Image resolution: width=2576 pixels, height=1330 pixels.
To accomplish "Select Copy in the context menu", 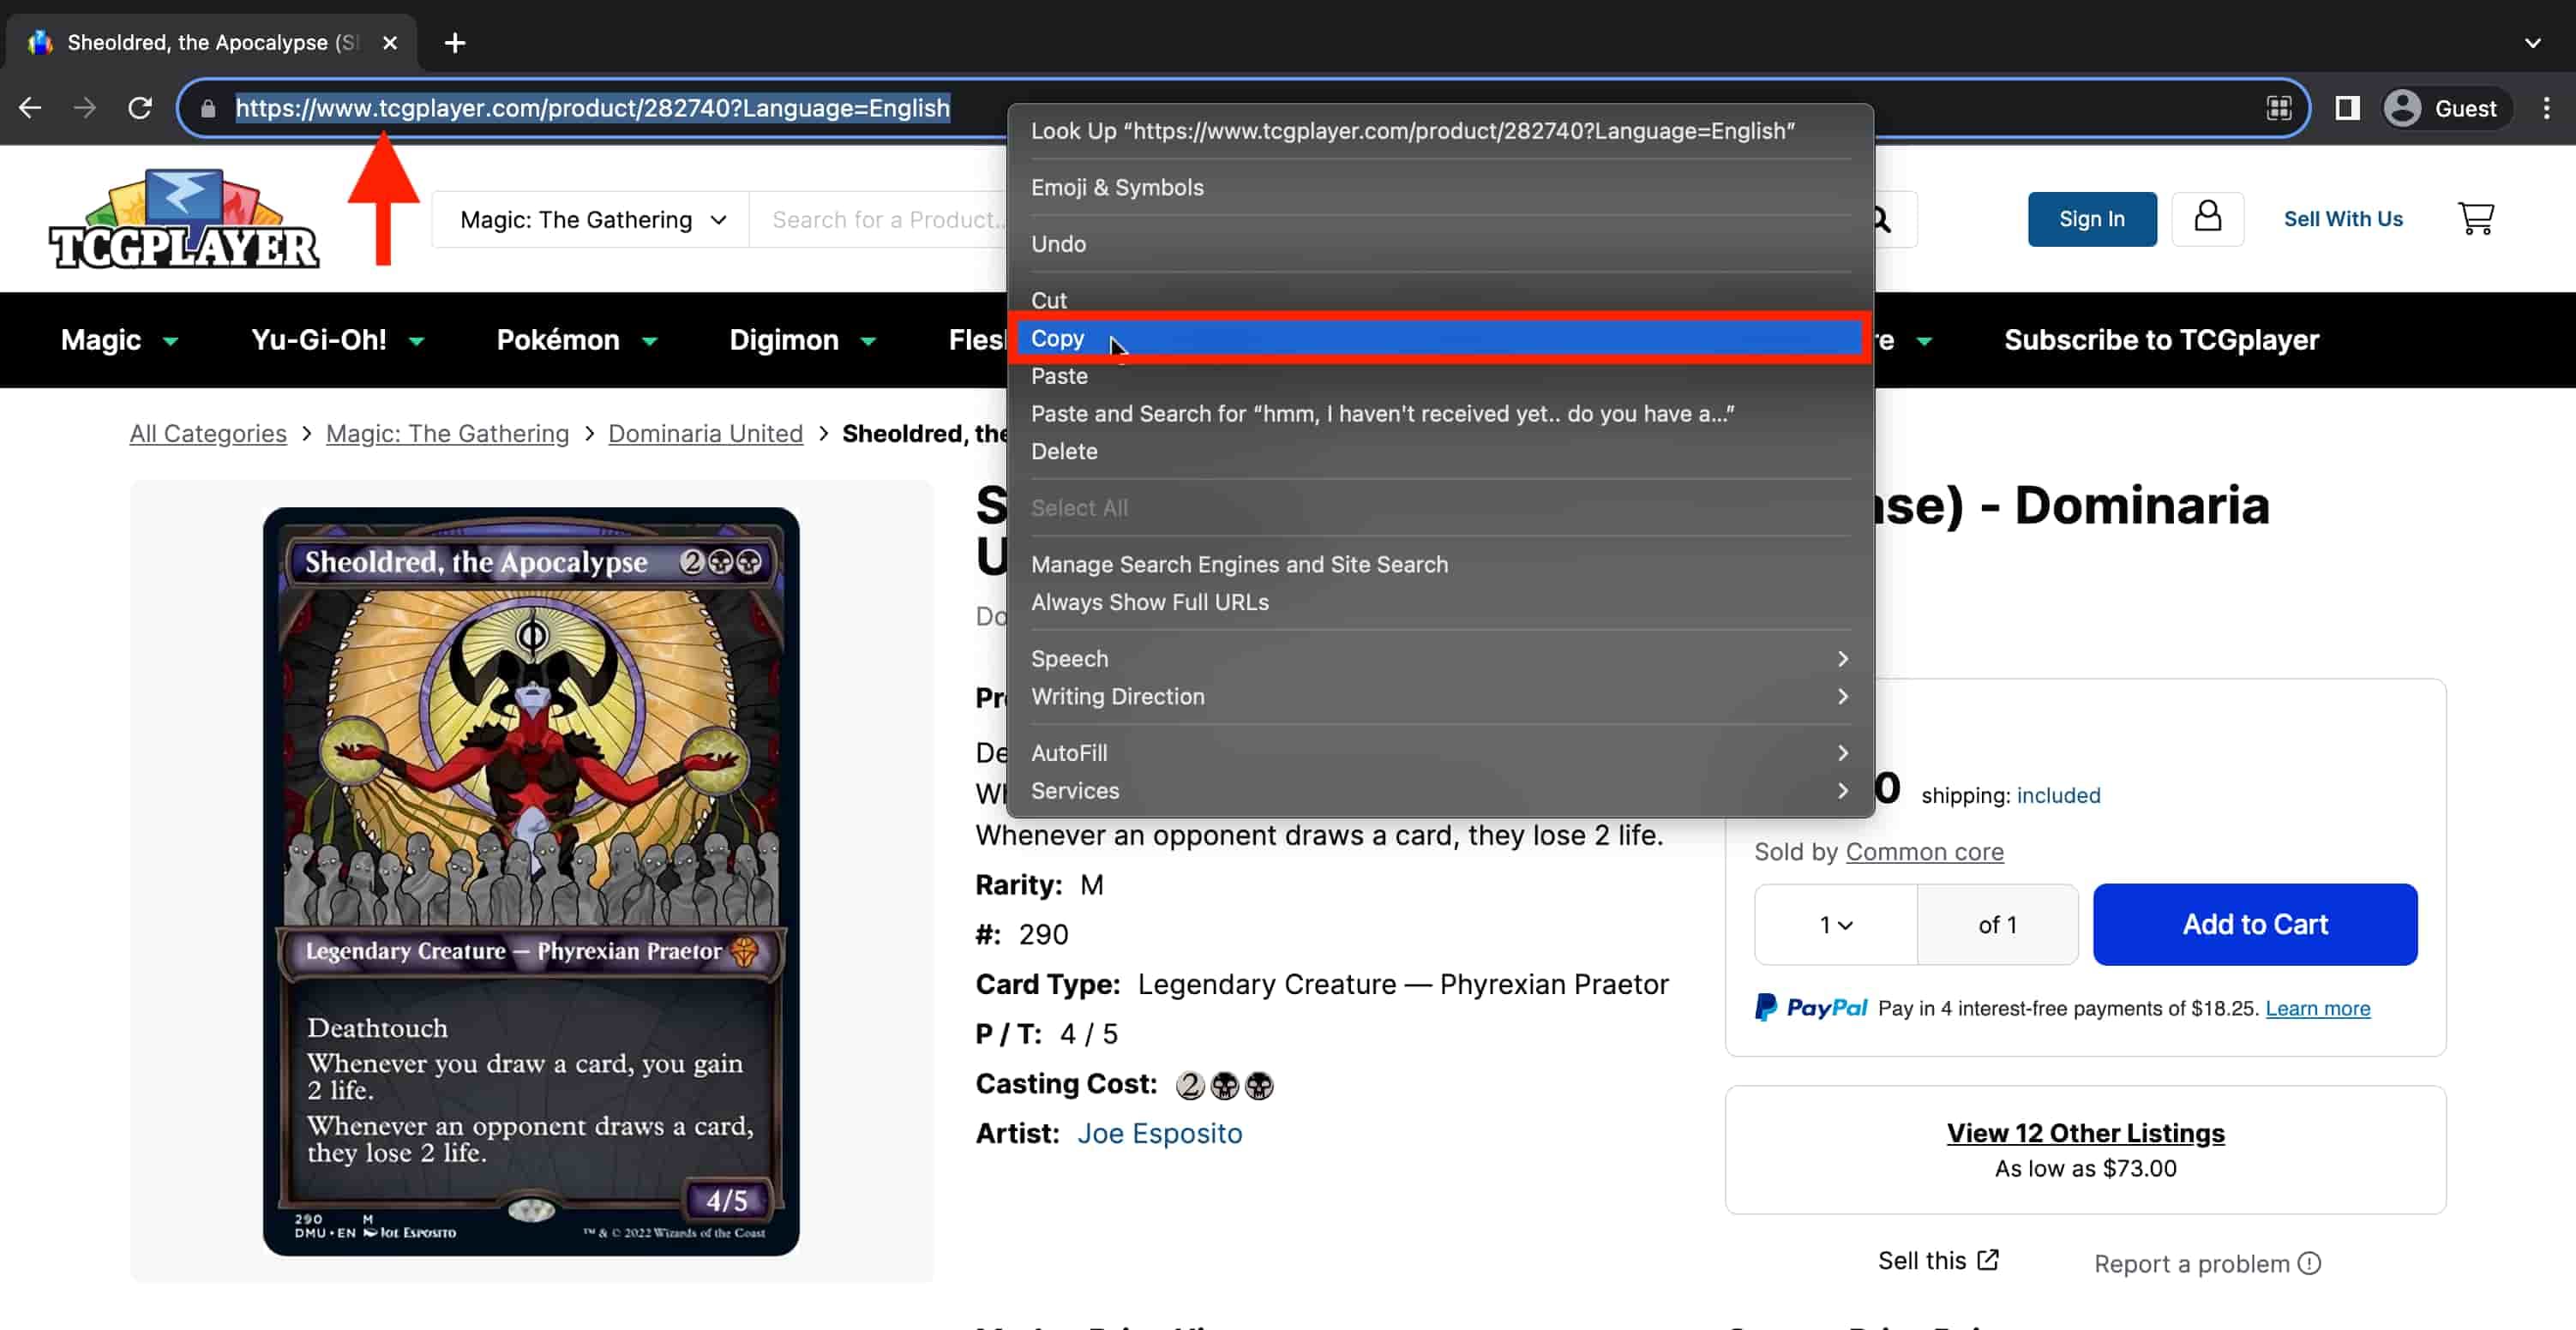I will (x=1440, y=338).
